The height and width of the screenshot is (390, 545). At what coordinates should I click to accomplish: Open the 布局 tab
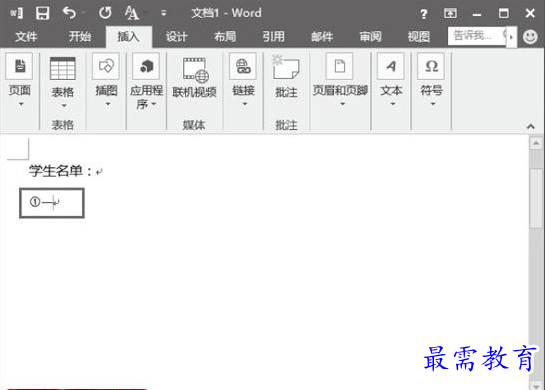pos(225,36)
